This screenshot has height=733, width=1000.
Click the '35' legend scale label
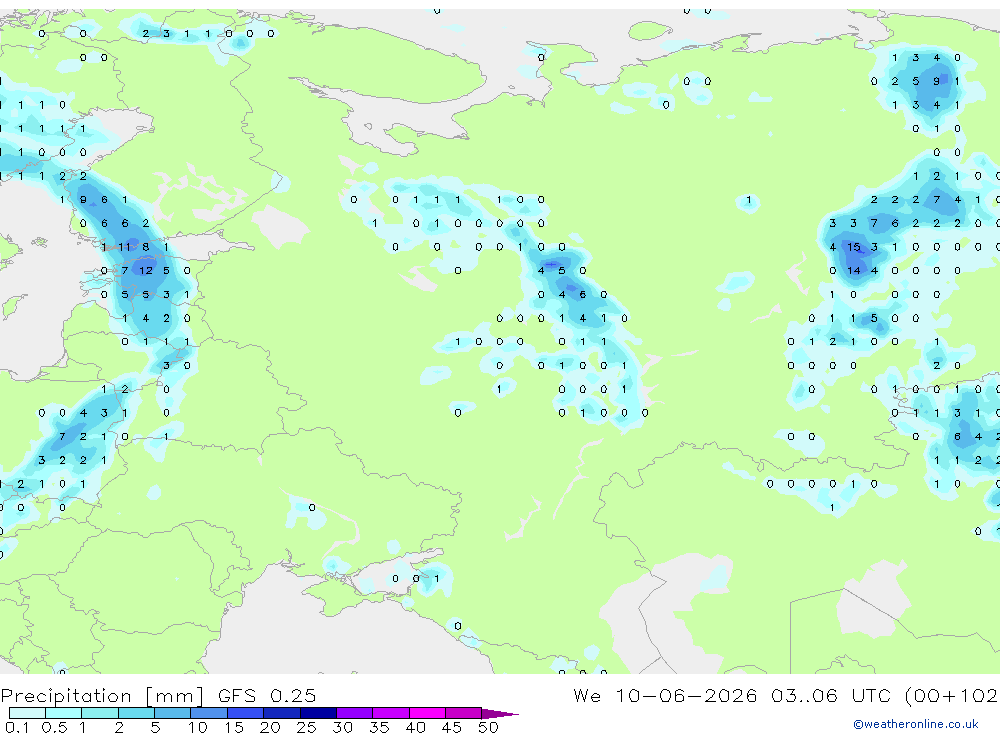pos(379,727)
